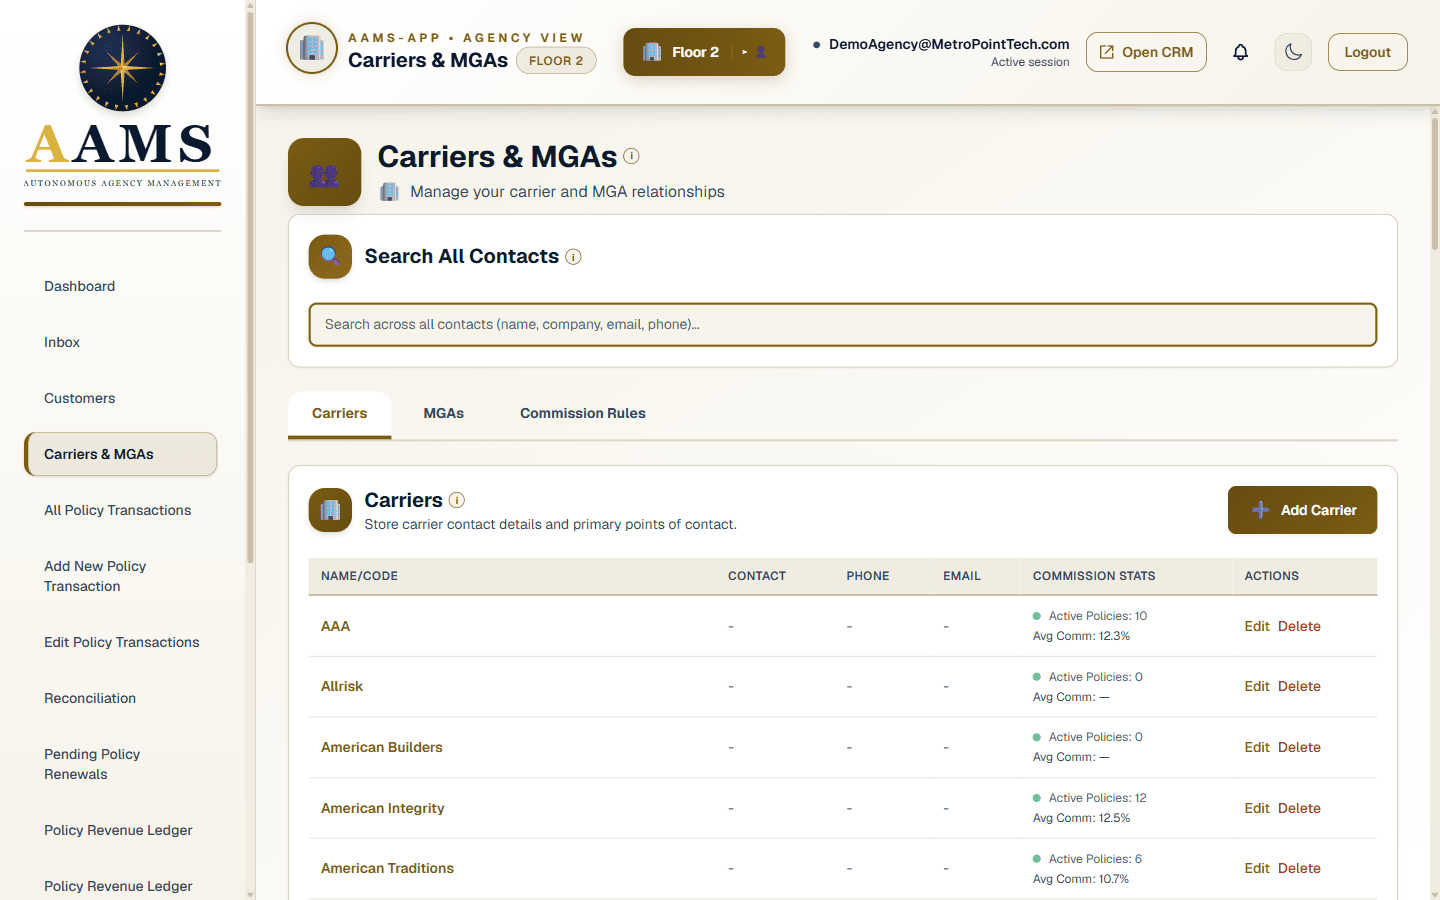Open the Allrisk carrier name
Viewport: 1440px width, 900px height.
point(342,687)
